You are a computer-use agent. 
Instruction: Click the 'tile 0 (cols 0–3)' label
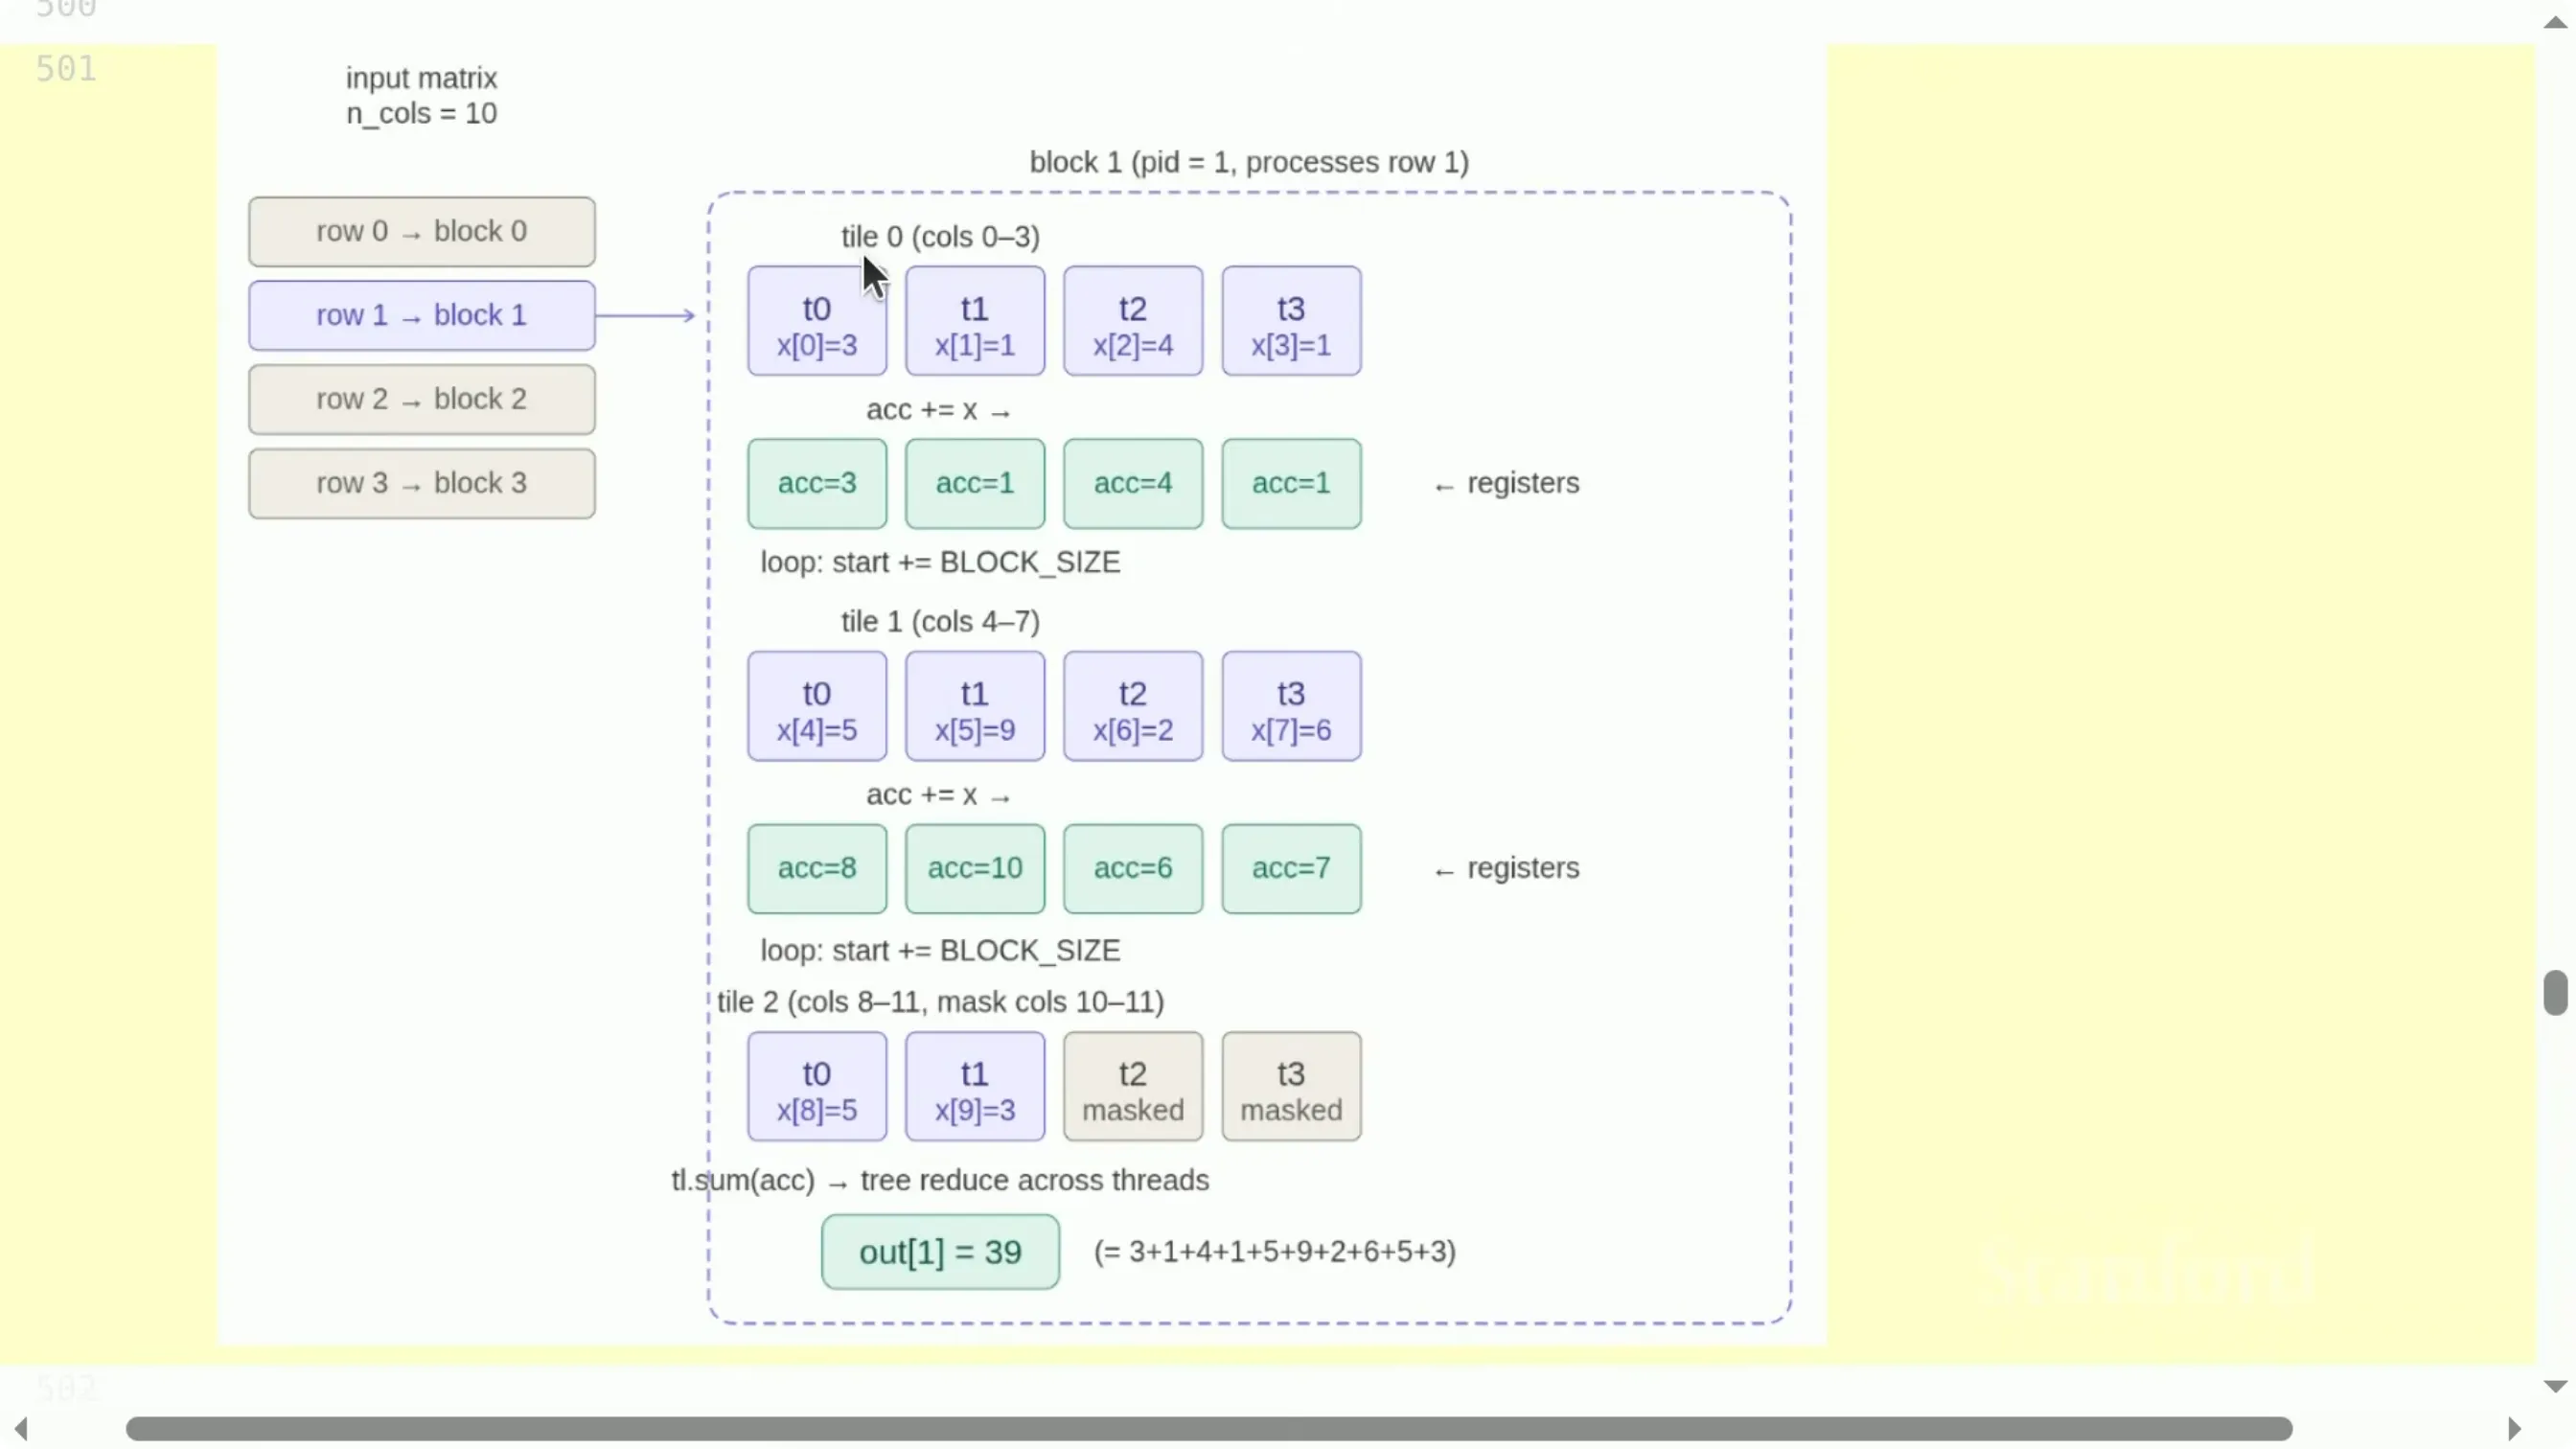click(940, 237)
